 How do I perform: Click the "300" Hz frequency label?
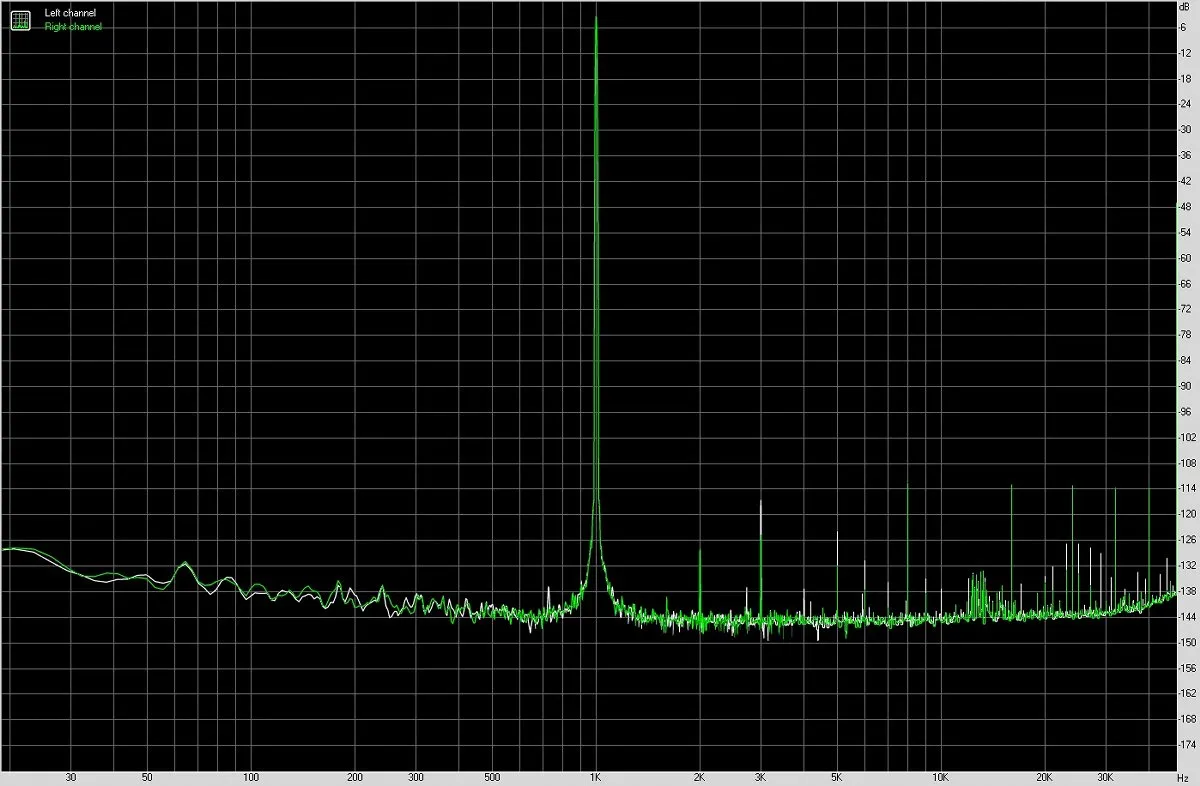[x=415, y=777]
